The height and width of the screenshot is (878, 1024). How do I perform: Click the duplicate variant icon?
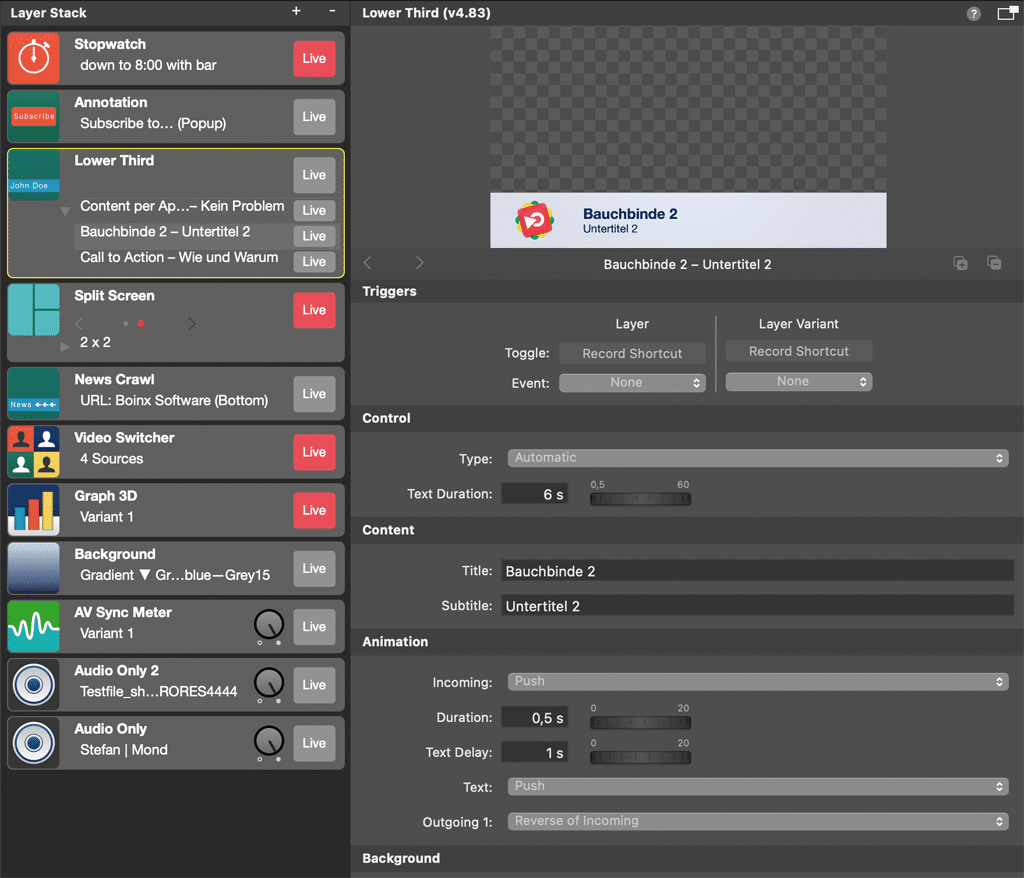coord(960,263)
